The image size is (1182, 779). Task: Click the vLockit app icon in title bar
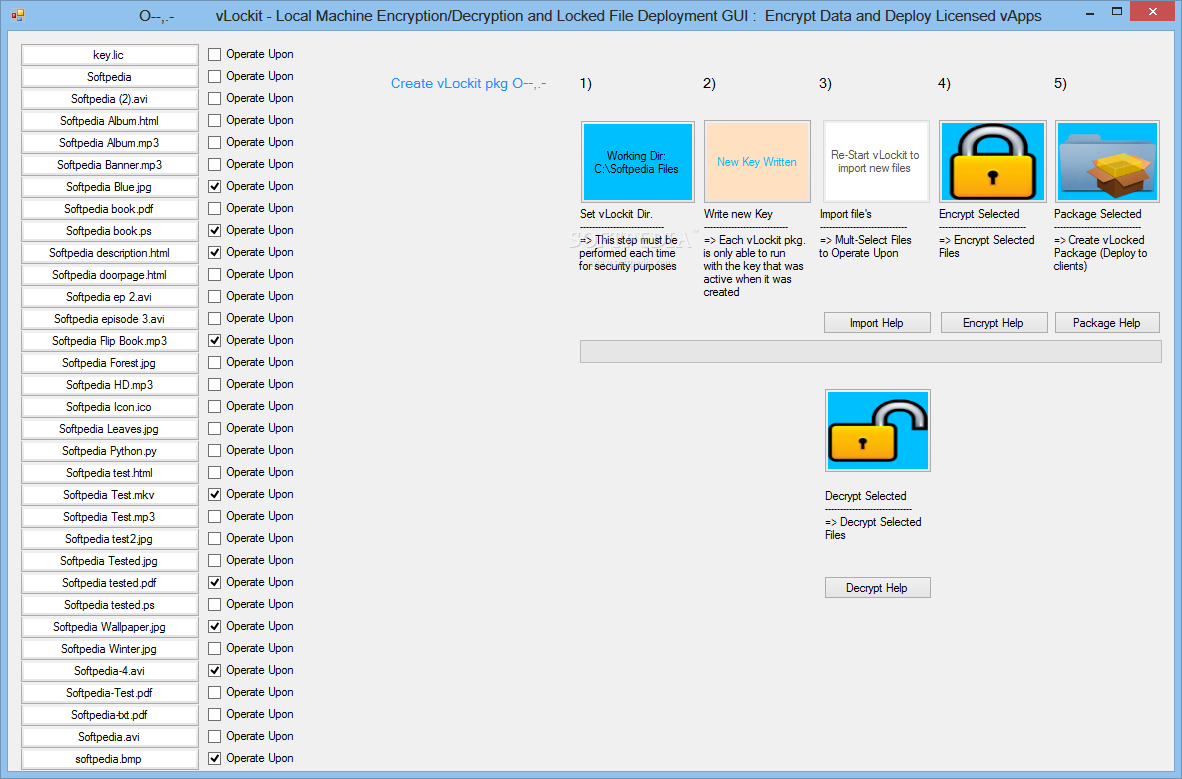click(18, 14)
